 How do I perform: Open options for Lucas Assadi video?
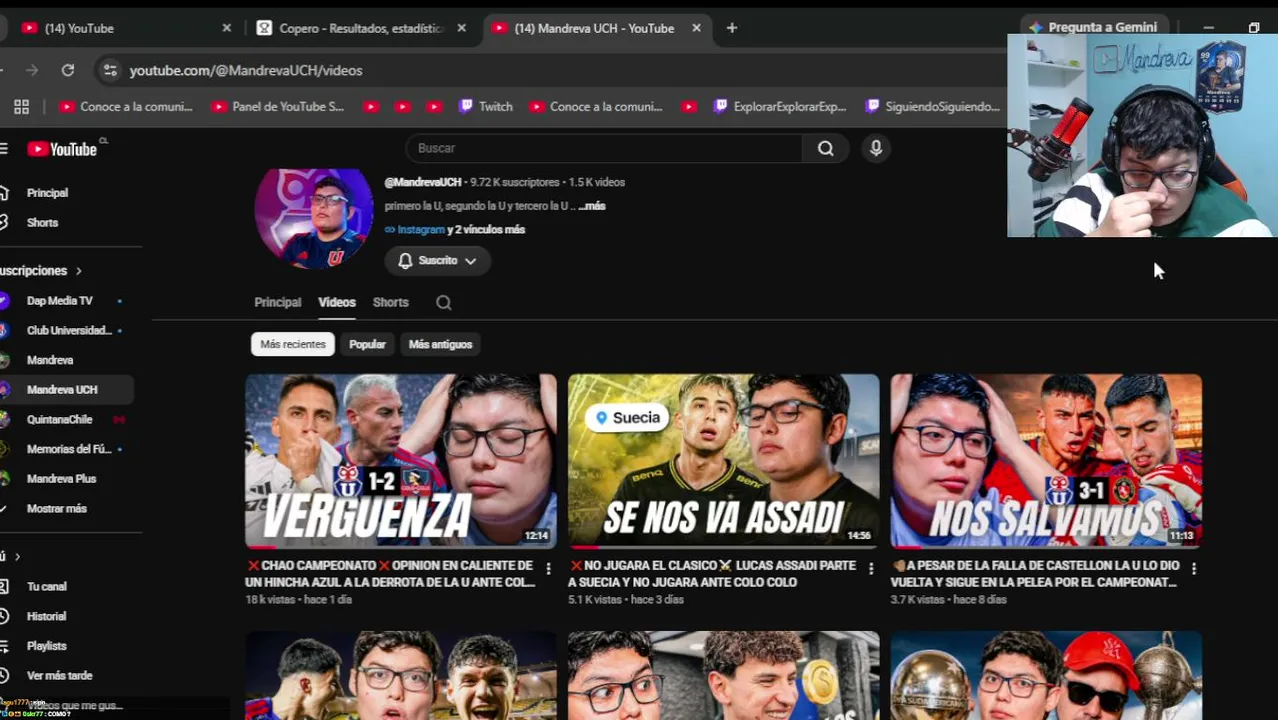coord(871,568)
